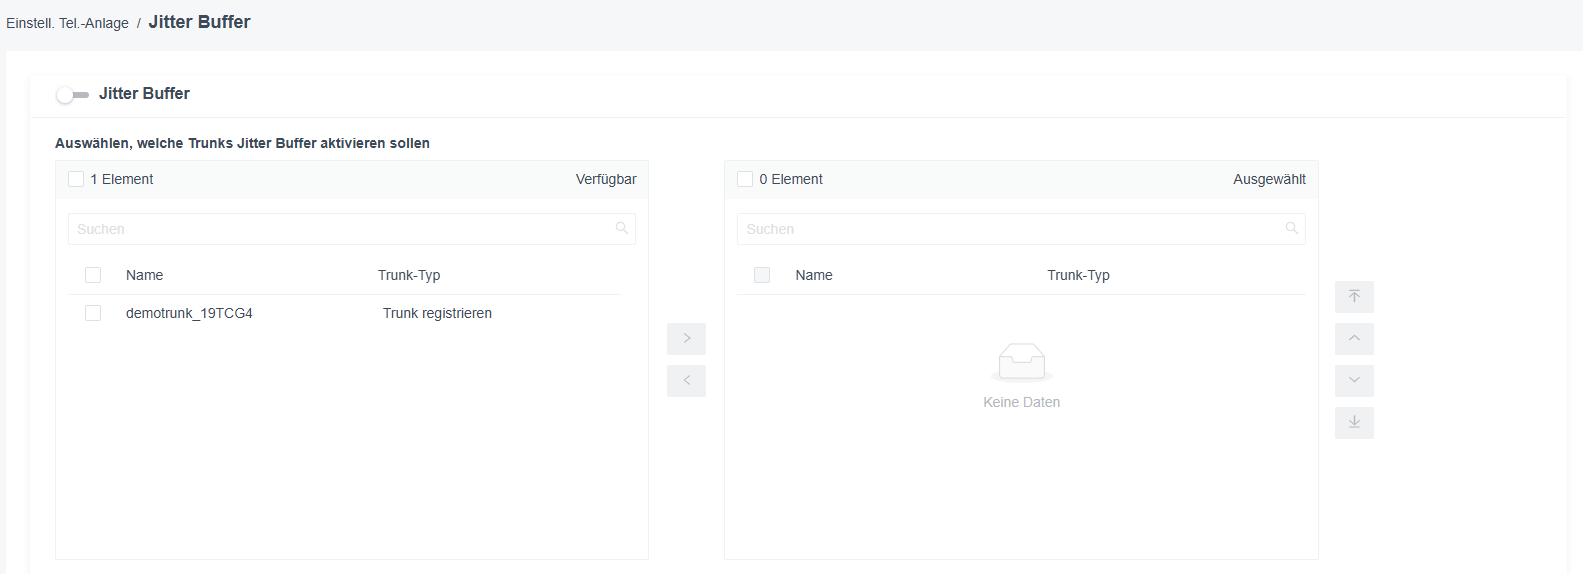The width and height of the screenshot is (1583, 574).
Task: Tick the header checkbox in Ausgewählt table
Action: (762, 275)
